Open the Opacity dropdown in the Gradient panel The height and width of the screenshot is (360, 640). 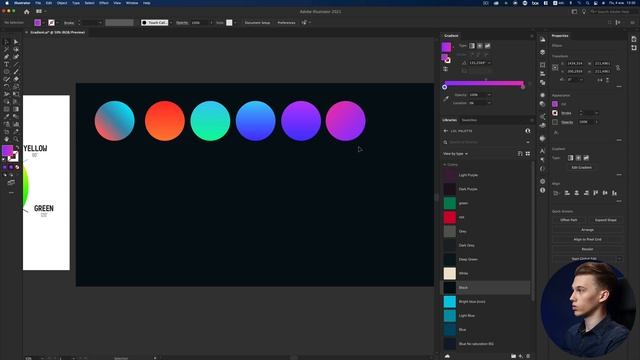[489, 95]
